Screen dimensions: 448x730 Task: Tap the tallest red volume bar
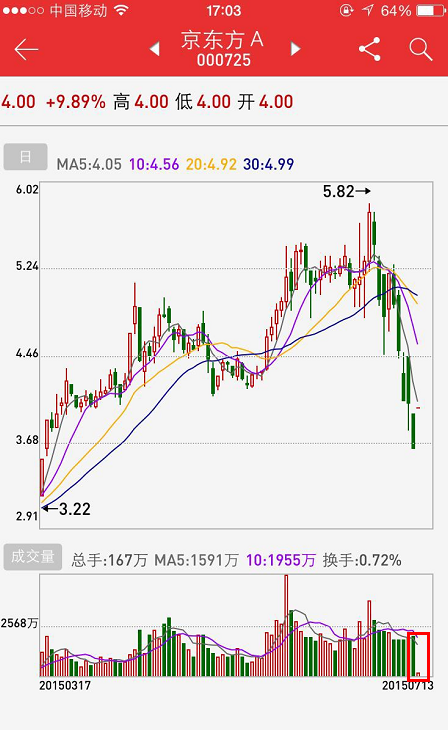286,625
